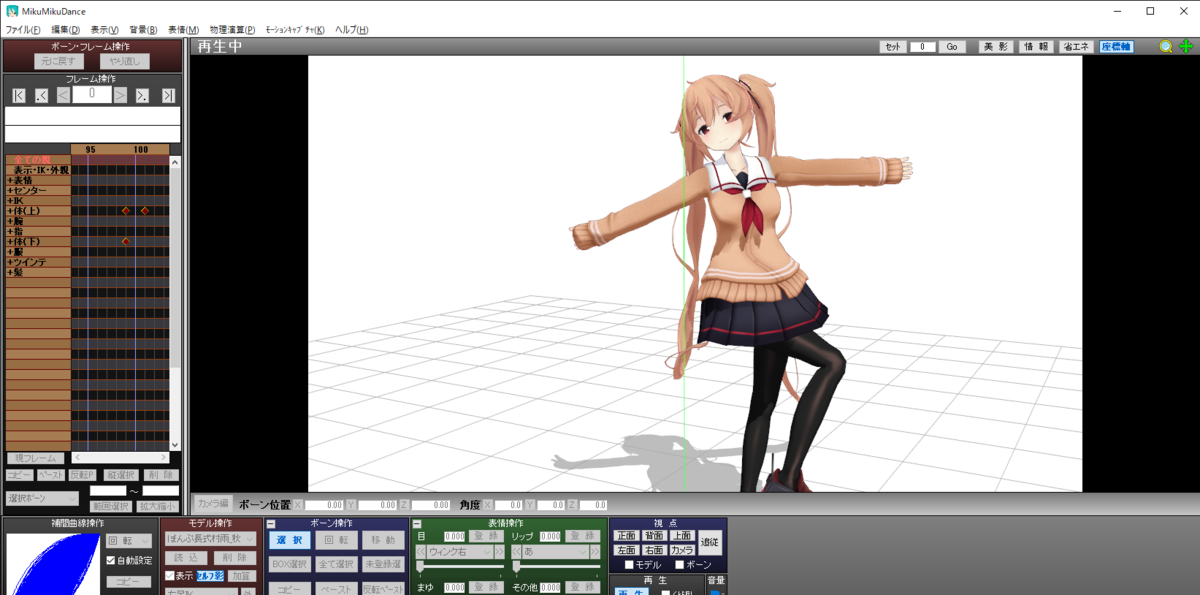Click the セット frame set button
Screen dimensions: 1200x595
[893, 47]
